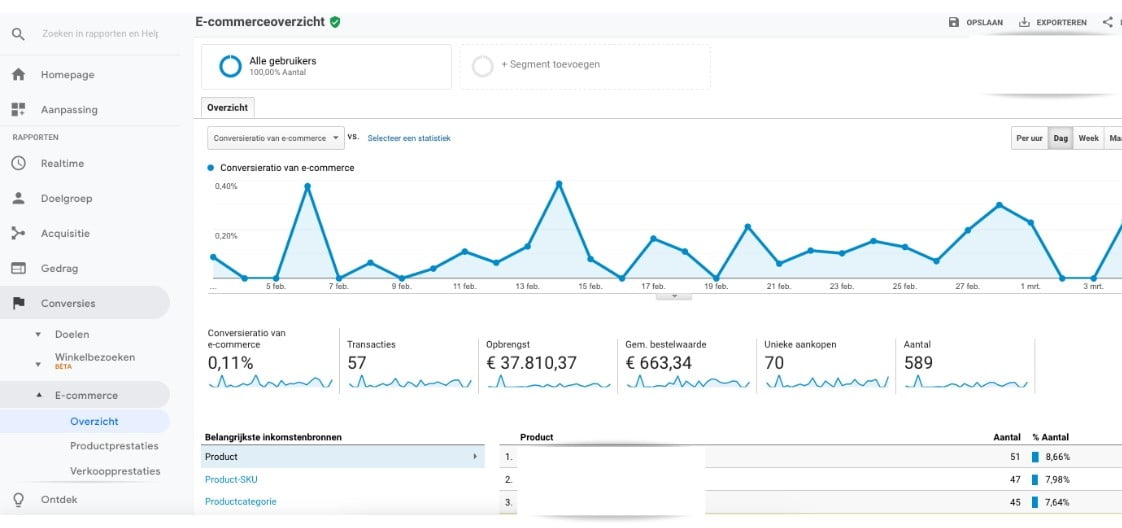1122x528 pixels.
Task: Click Selecteer een statistiek link
Action: [409, 138]
